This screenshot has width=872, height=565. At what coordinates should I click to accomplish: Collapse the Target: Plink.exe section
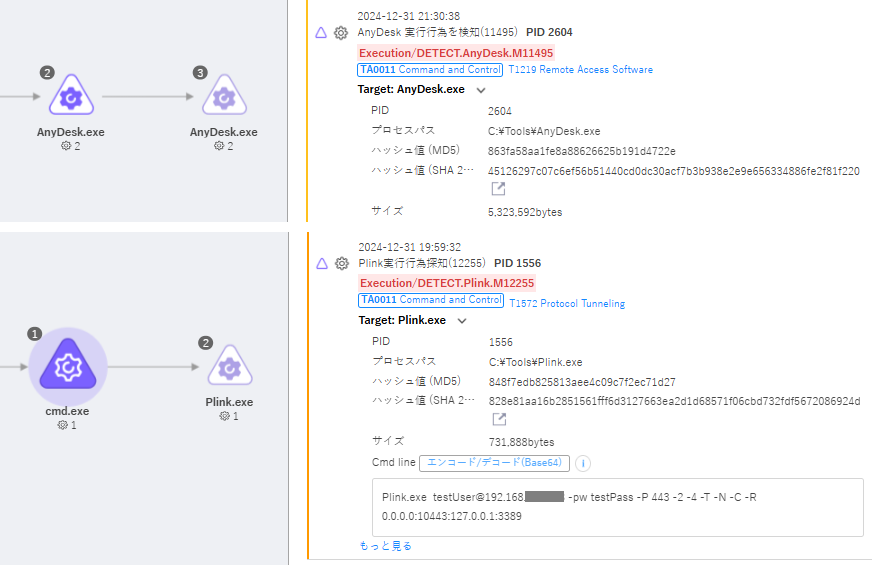tap(462, 321)
